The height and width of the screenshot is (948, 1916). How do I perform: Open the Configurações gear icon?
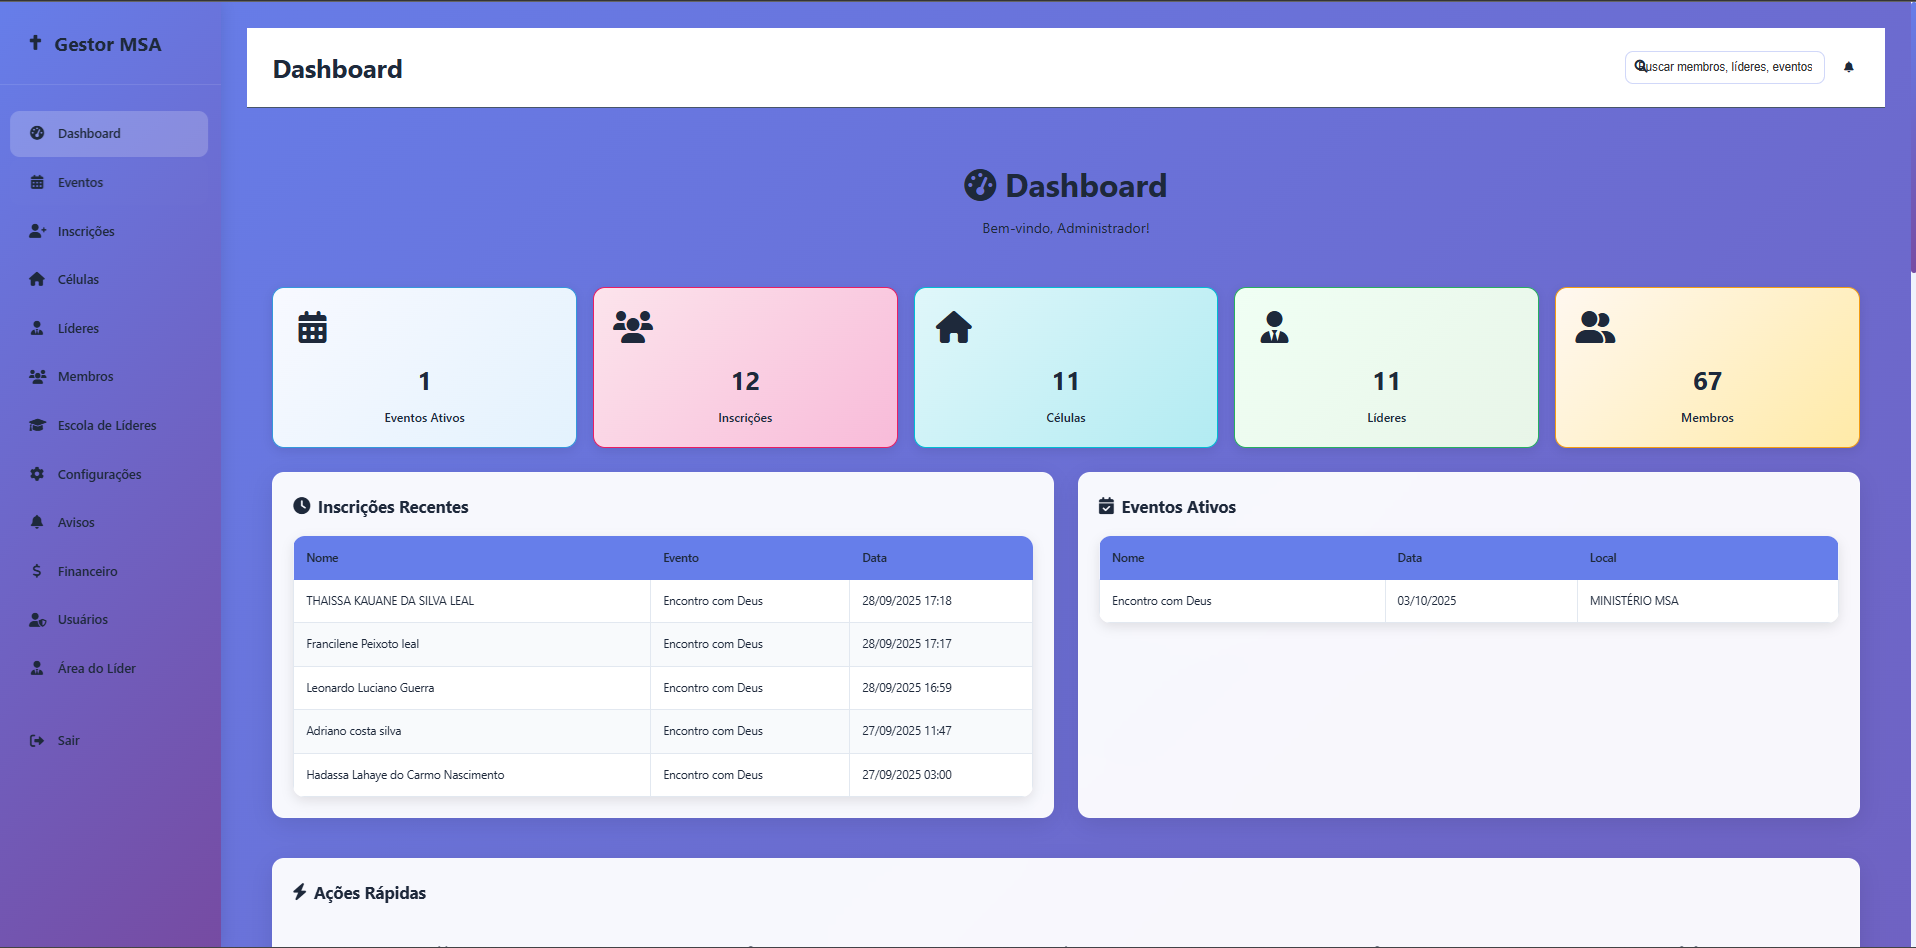[37, 473]
